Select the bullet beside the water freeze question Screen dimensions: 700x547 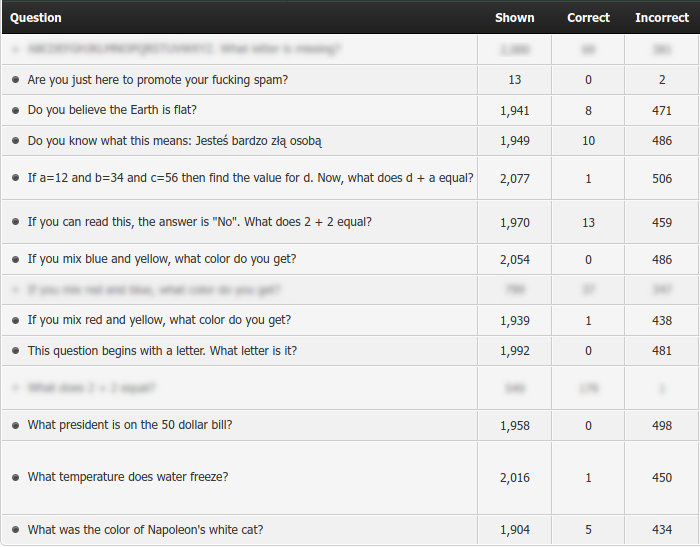[15, 477]
